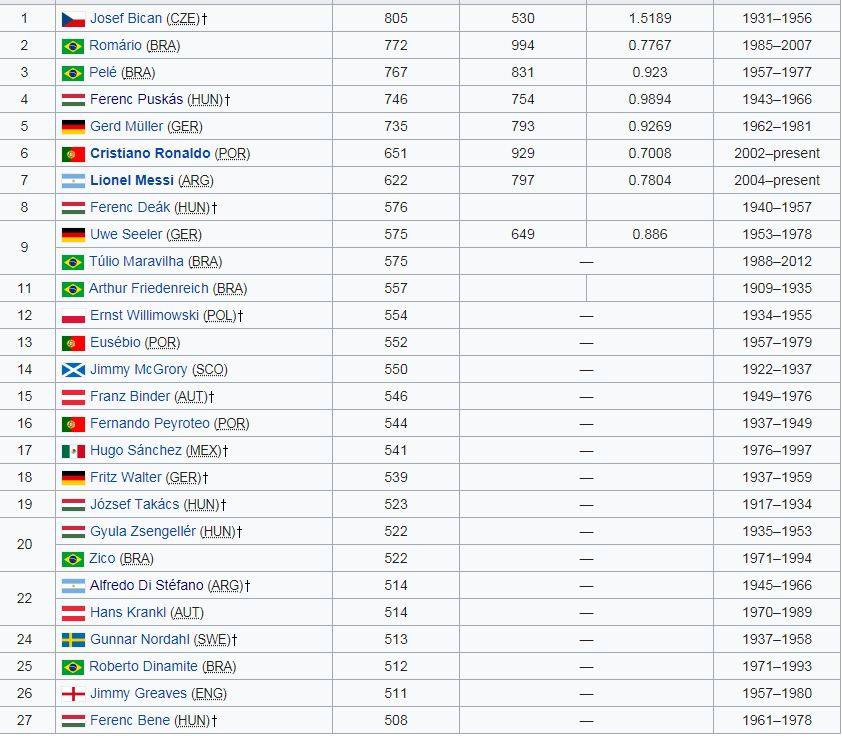The height and width of the screenshot is (738, 842).
Task: Click the Austria flag beside Franz Binder
Action: [73, 397]
